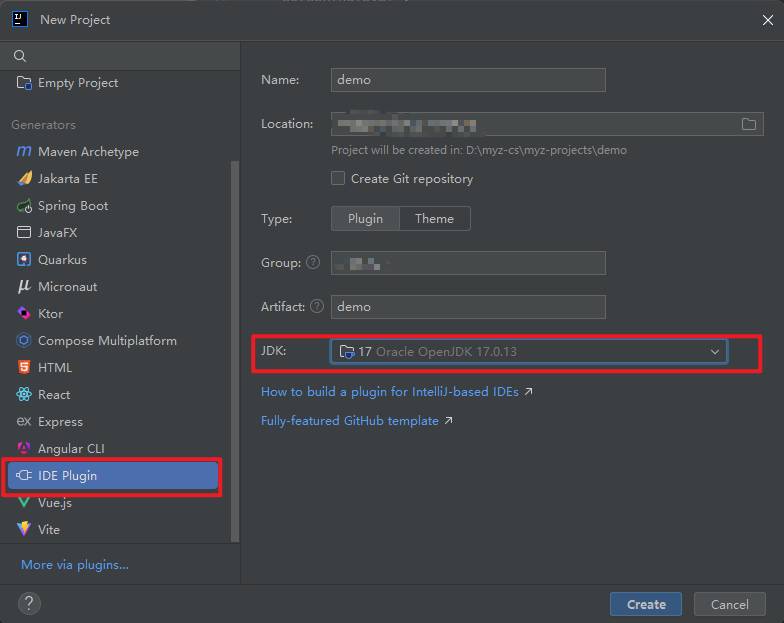Show help for the Group field
Screen dimensions: 784x623
point(313,262)
